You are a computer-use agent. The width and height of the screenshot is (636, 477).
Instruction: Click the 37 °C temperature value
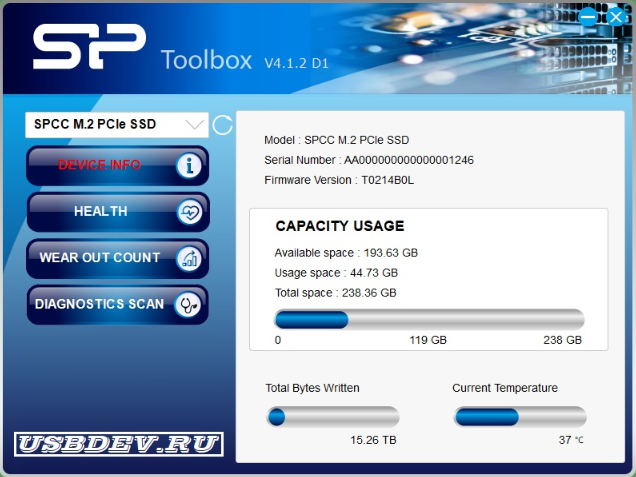coord(571,440)
